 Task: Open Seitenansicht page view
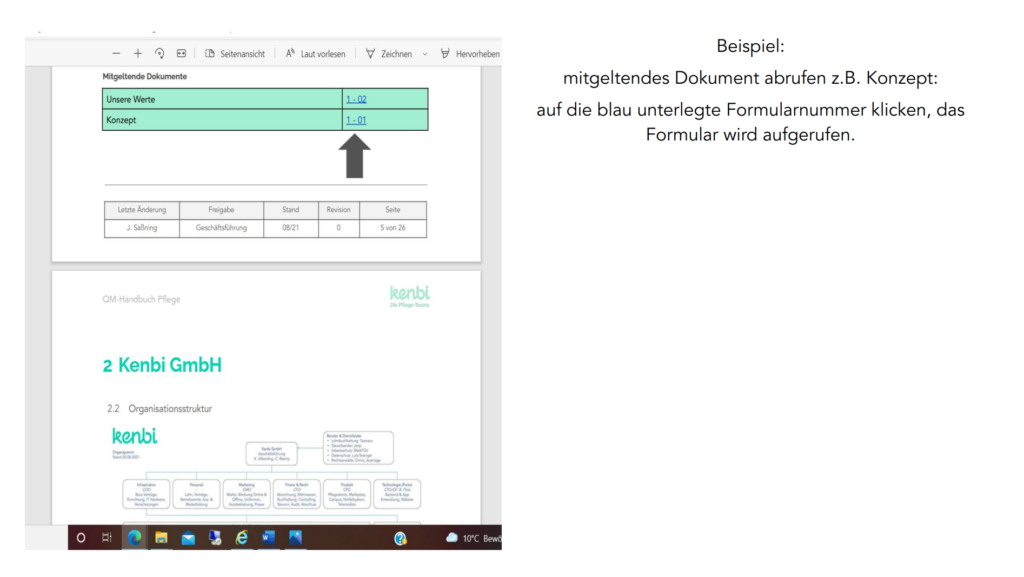pos(235,54)
